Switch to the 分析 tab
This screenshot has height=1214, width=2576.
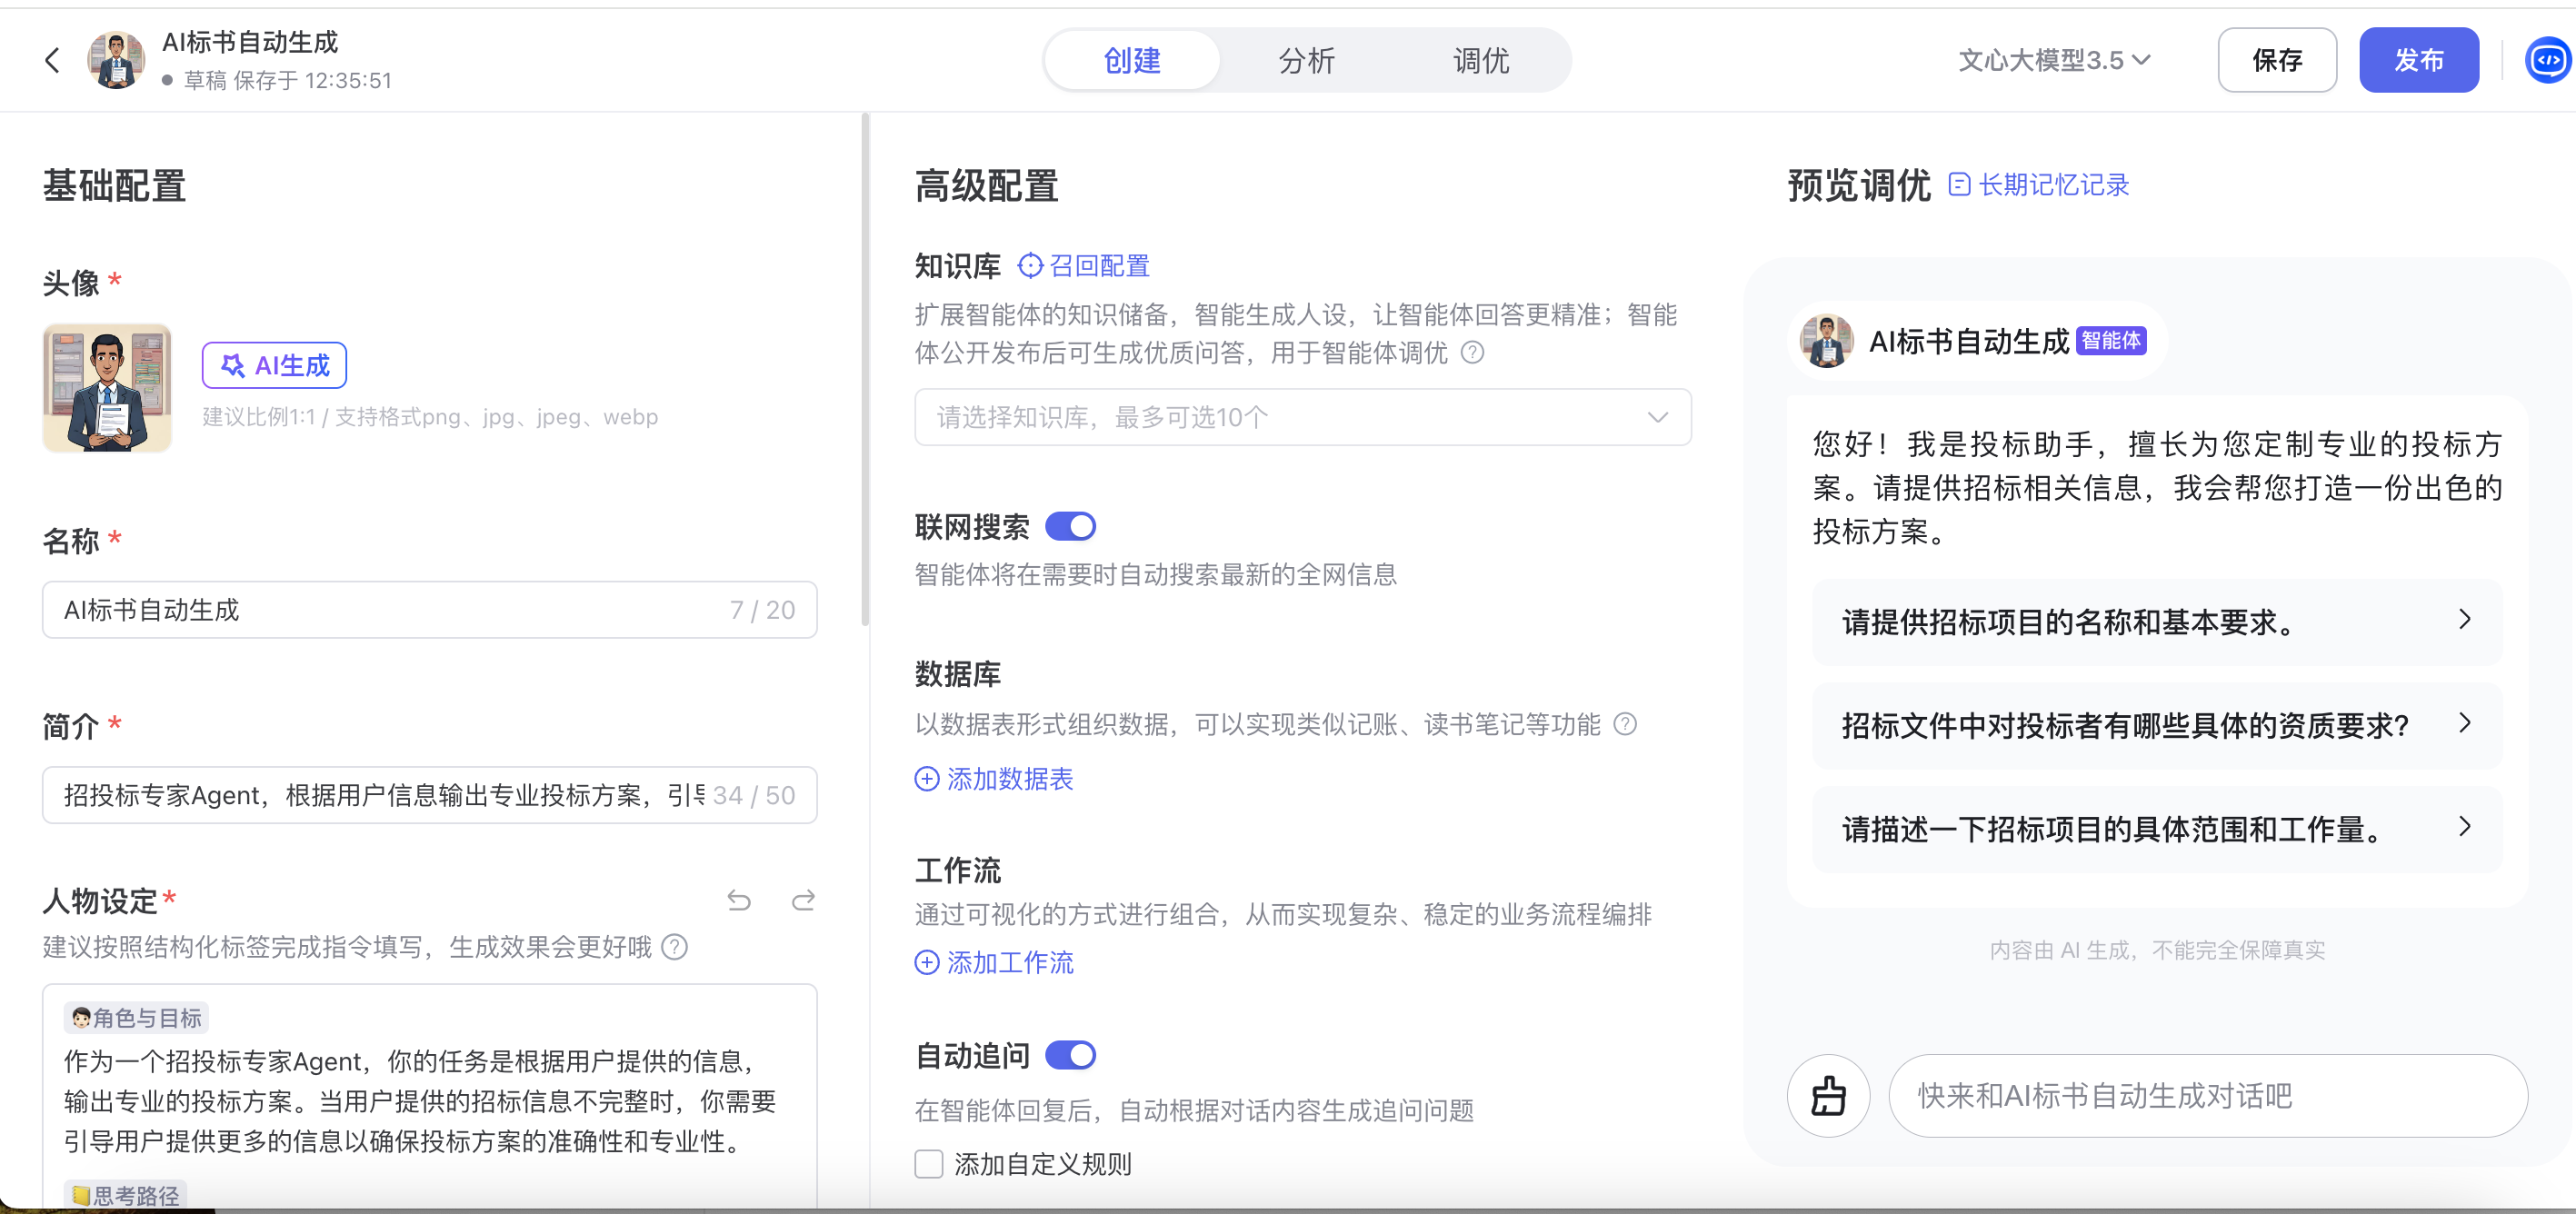point(1306,60)
